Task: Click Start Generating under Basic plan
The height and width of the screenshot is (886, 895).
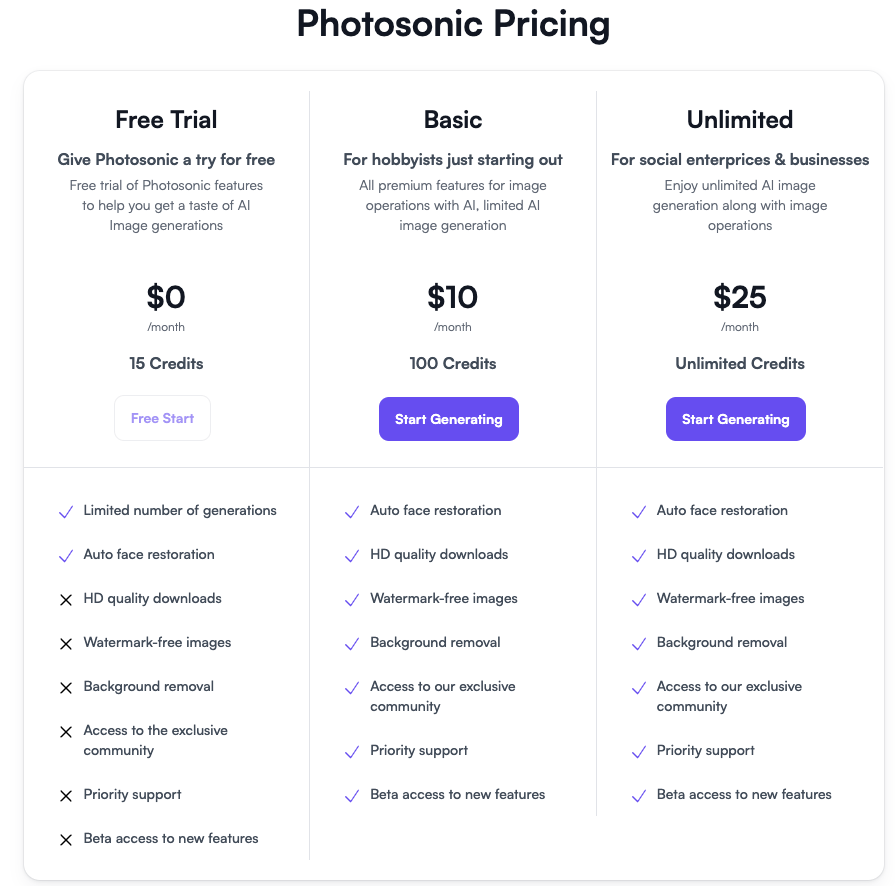Action: point(449,419)
